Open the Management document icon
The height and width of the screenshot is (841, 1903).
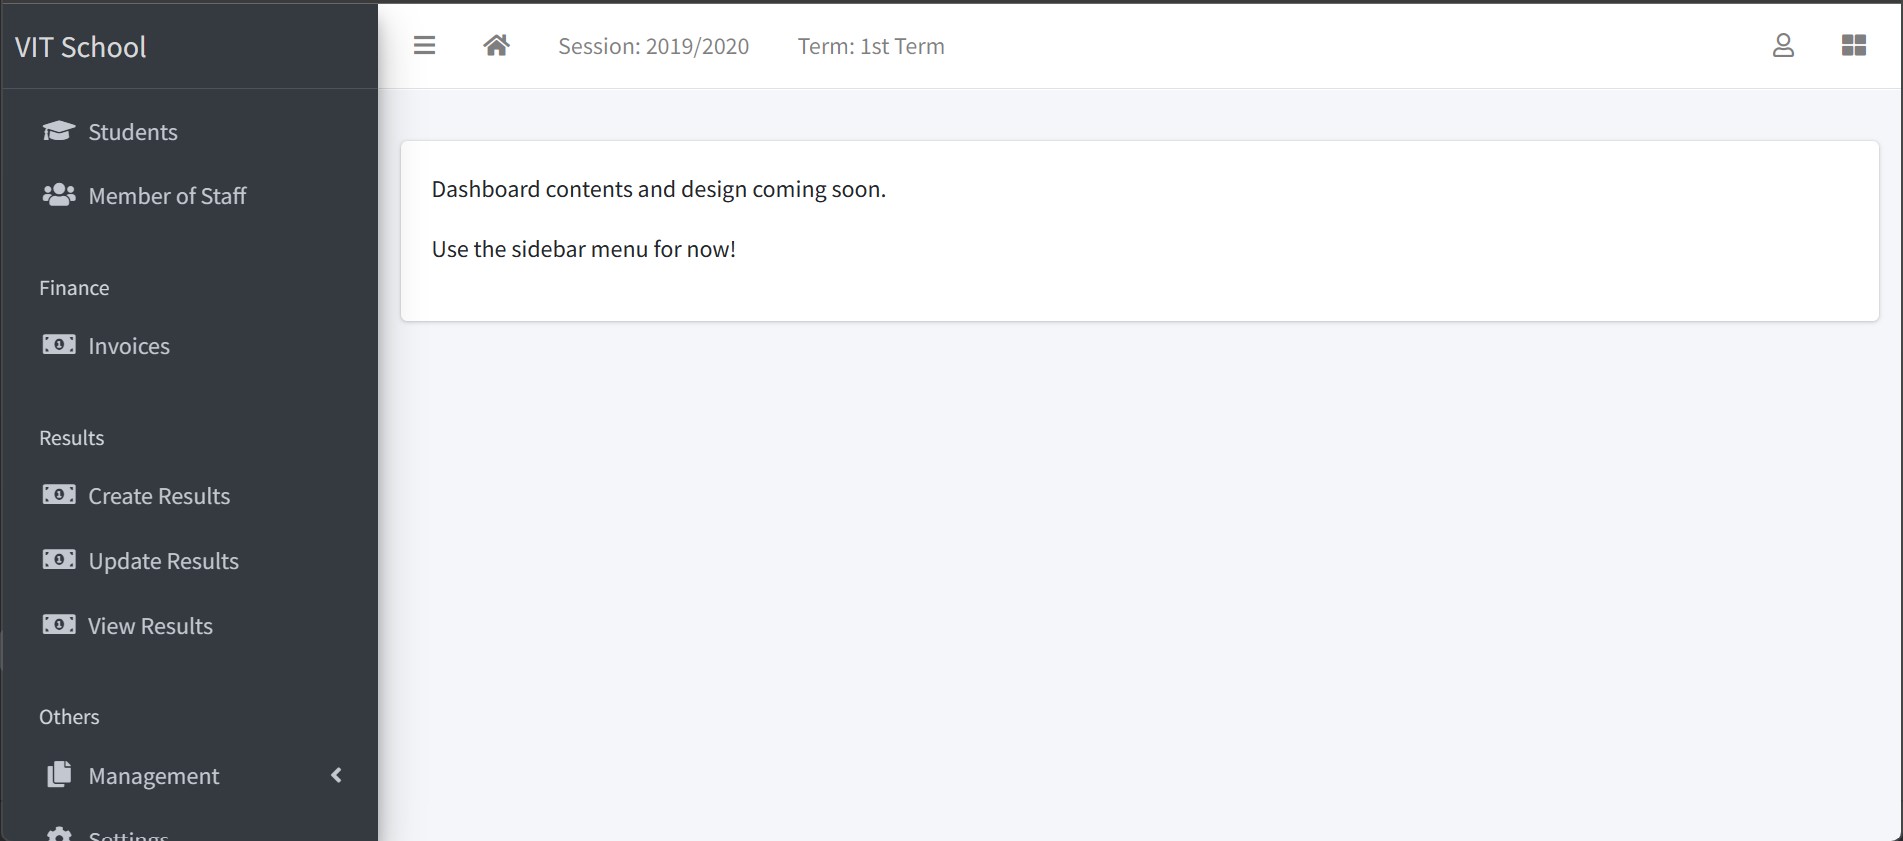[x=58, y=774]
